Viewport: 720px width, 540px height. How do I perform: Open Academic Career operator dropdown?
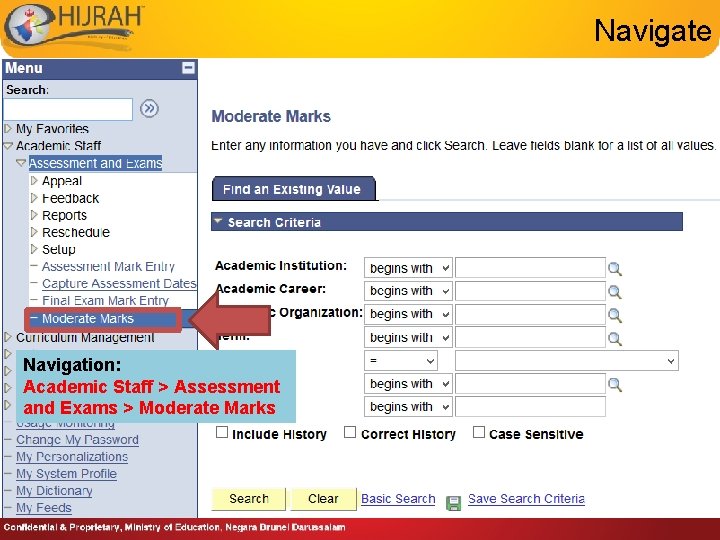(408, 291)
